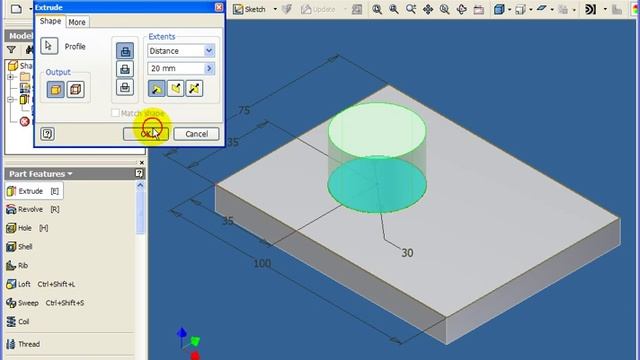
Task: Toggle the Match shape checkbox
Action: click(116, 113)
